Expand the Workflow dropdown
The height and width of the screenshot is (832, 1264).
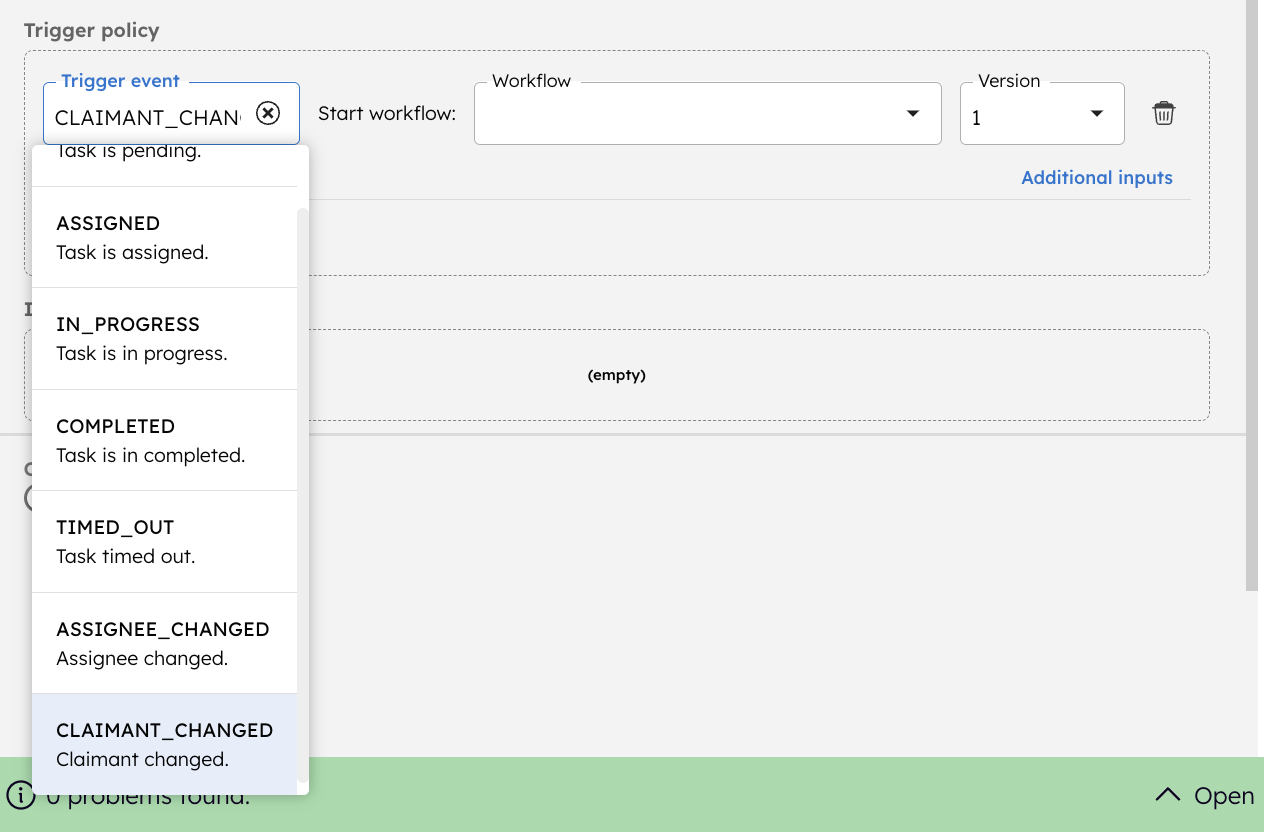(x=912, y=114)
